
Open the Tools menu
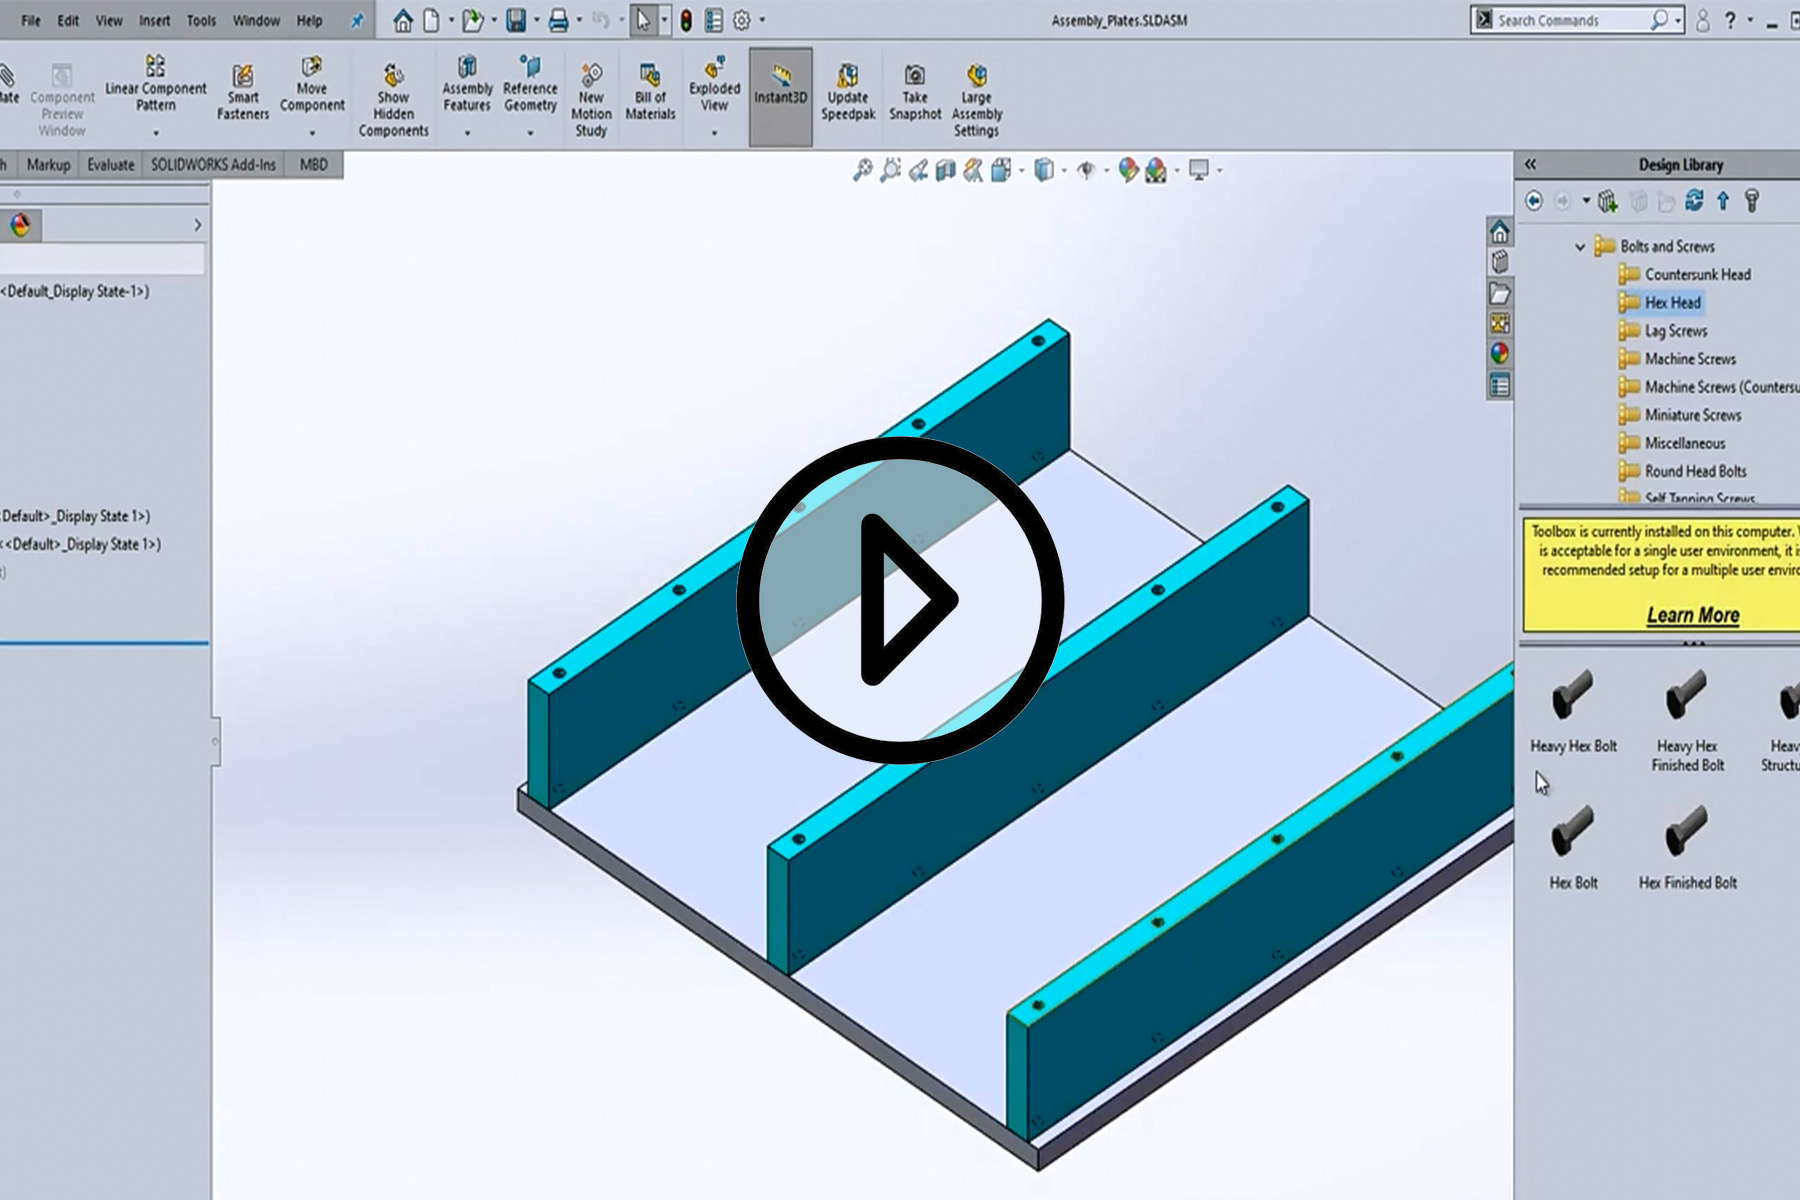coord(201,20)
